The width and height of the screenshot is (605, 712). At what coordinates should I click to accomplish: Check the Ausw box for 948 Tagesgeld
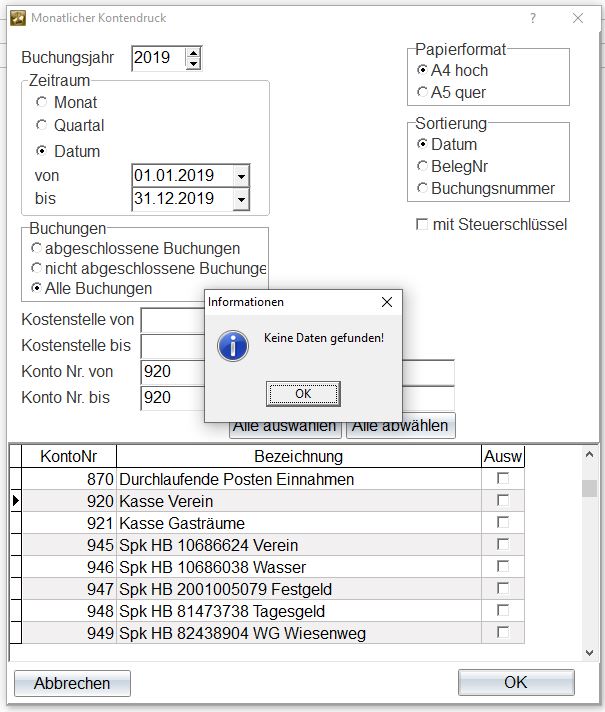pos(503,610)
